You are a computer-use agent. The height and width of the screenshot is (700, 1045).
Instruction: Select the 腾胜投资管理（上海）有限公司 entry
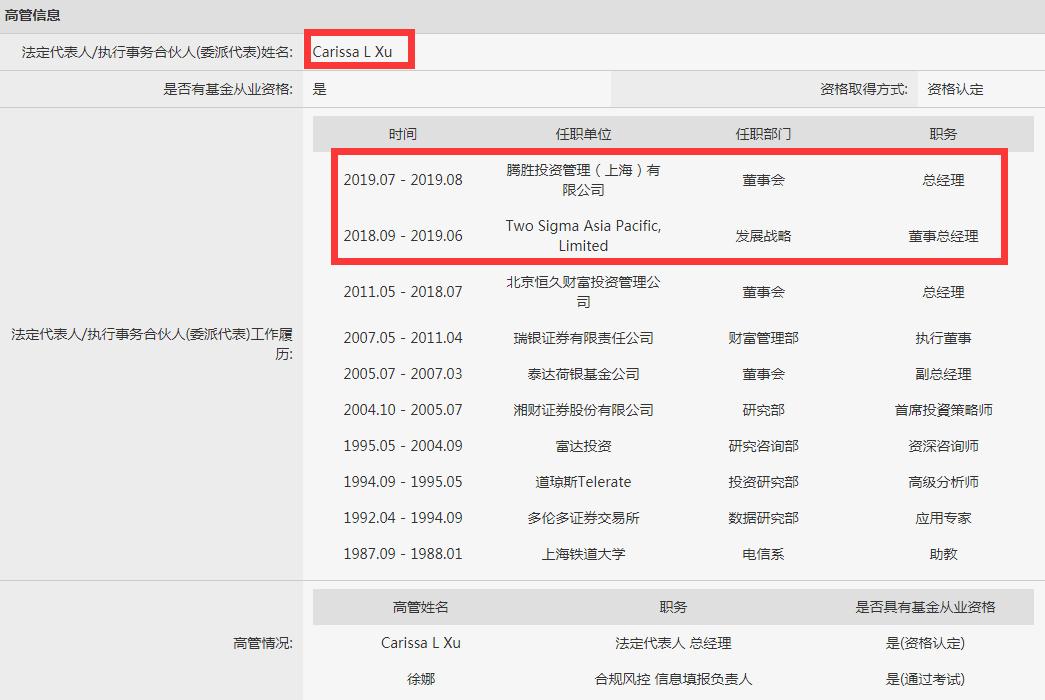[582, 180]
